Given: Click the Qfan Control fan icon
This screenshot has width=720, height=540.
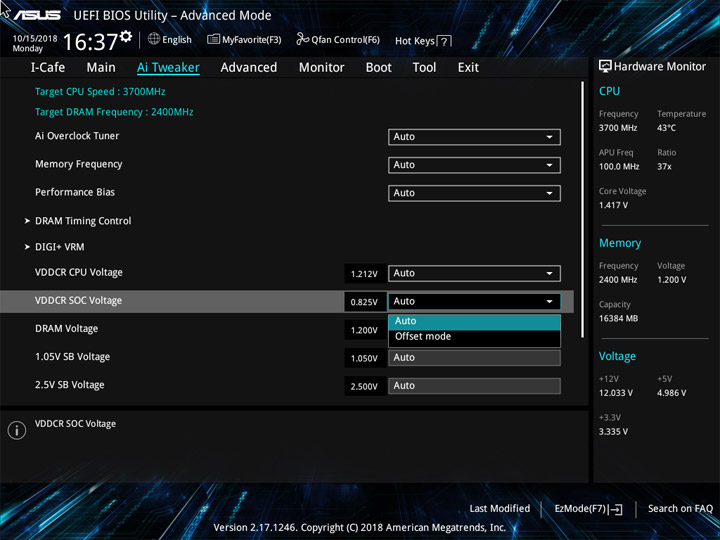Looking at the screenshot, I should tap(302, 39).
